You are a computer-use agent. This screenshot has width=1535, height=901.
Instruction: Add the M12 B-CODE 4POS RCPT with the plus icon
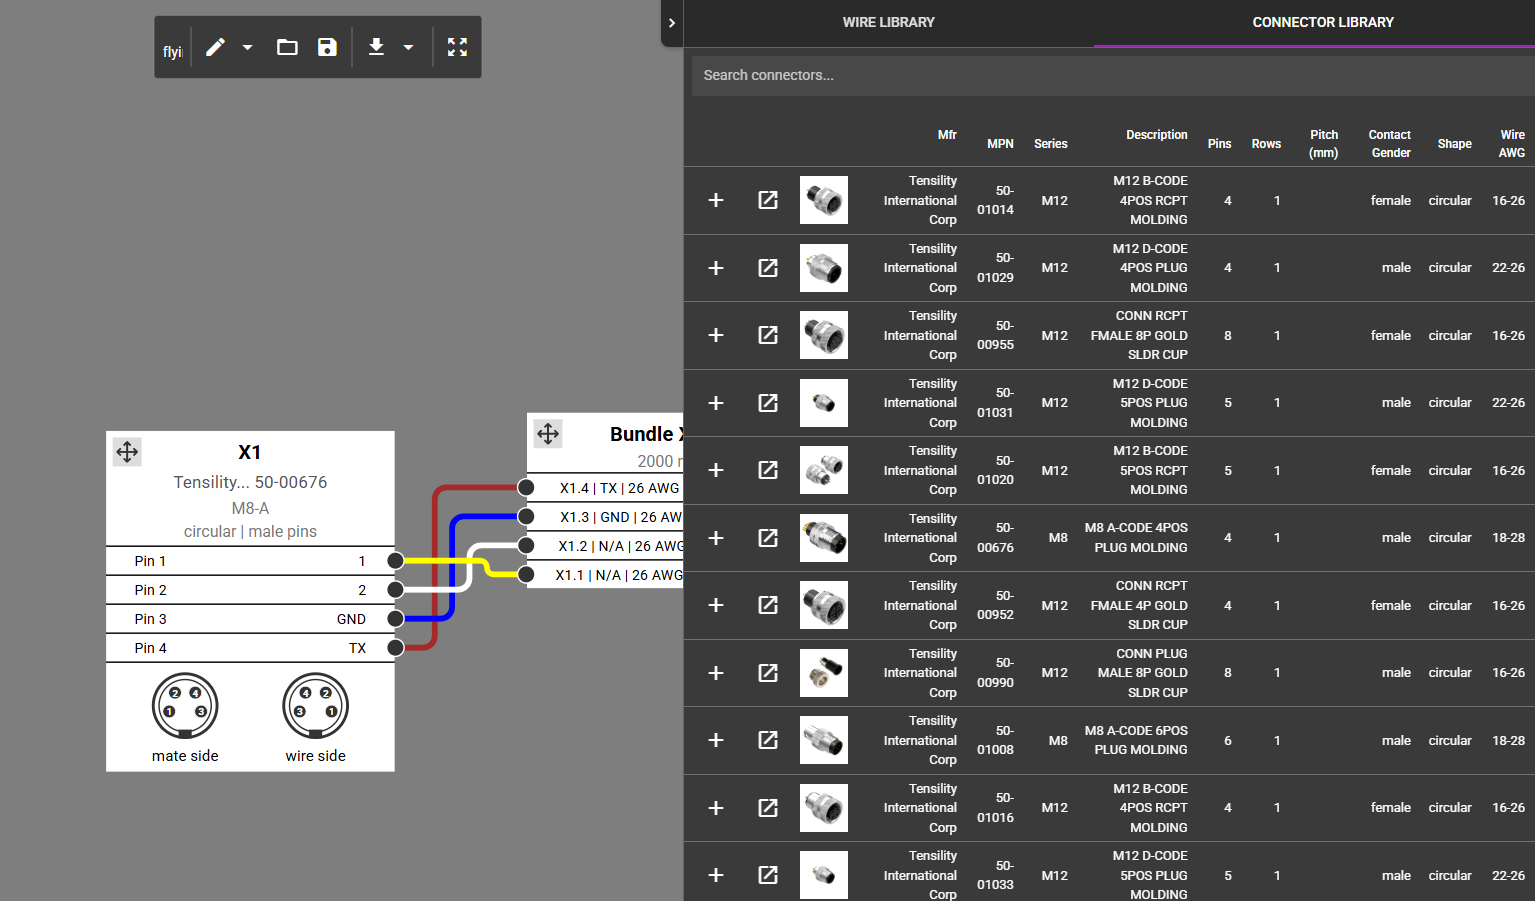click(x=715, y=200)
